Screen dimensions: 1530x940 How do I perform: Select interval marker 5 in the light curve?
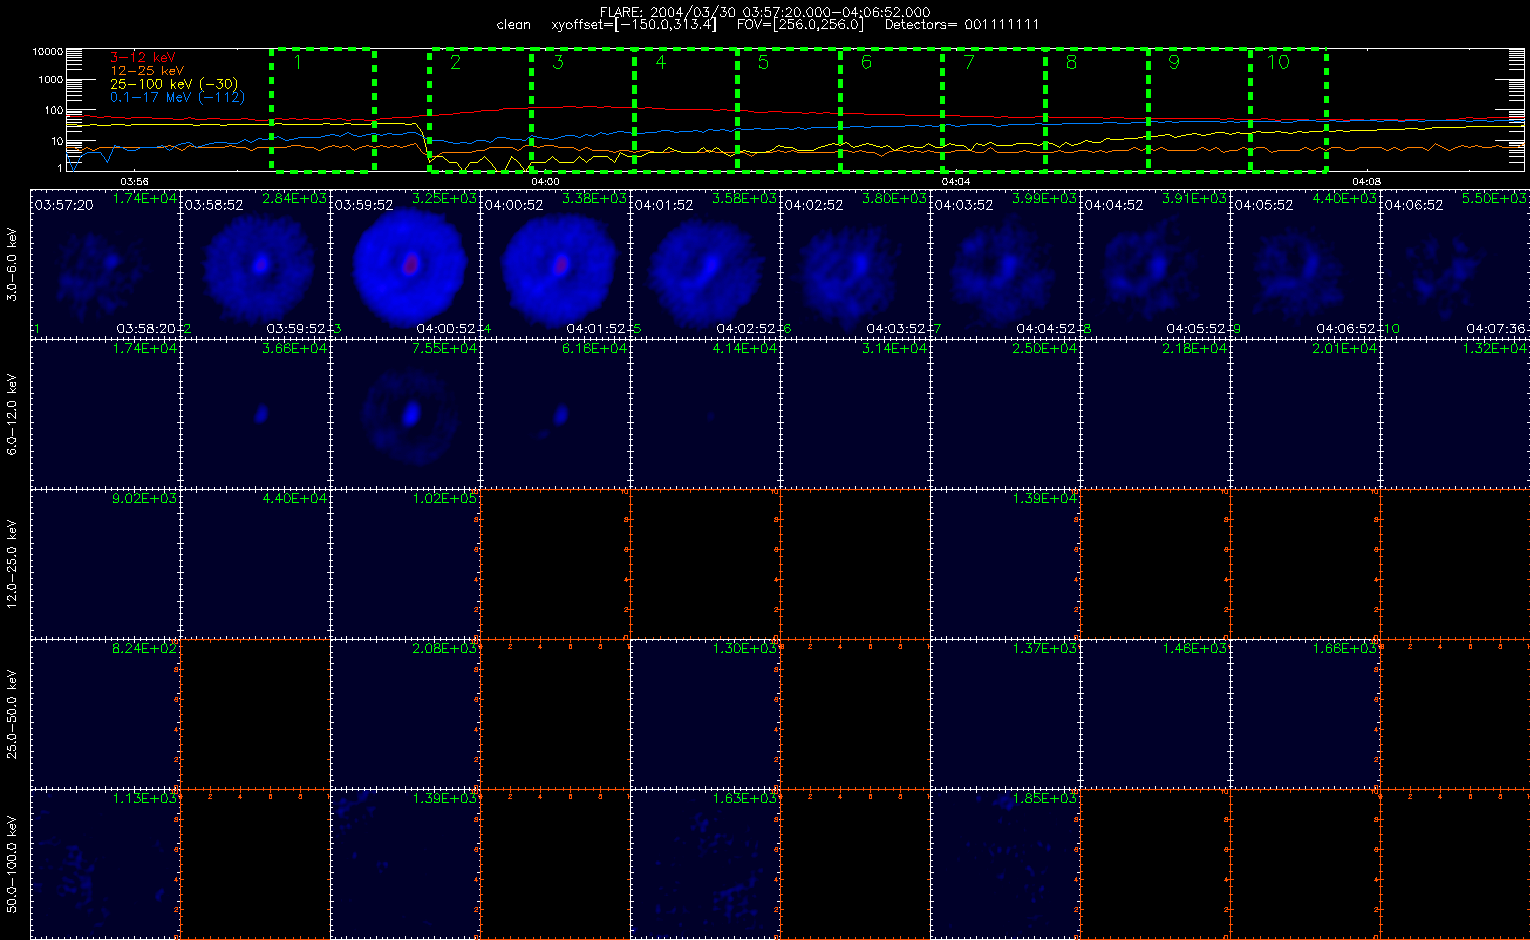tap(763, 62)
